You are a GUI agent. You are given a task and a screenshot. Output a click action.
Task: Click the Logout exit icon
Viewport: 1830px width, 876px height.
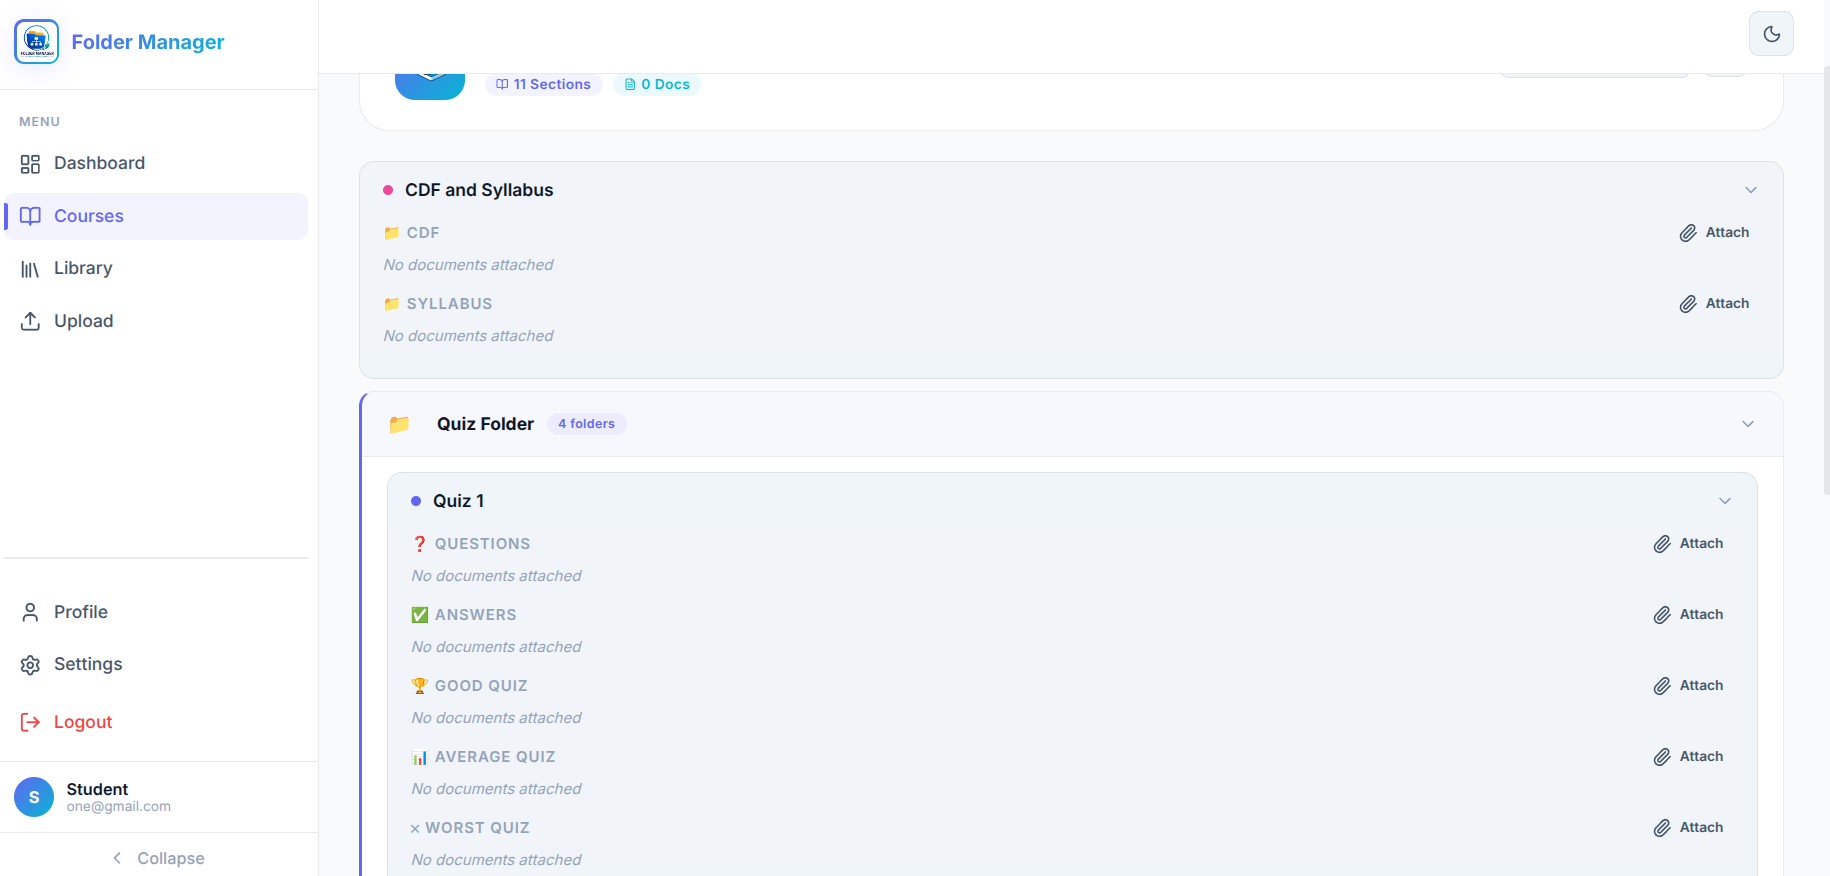(x=31, y=722)
